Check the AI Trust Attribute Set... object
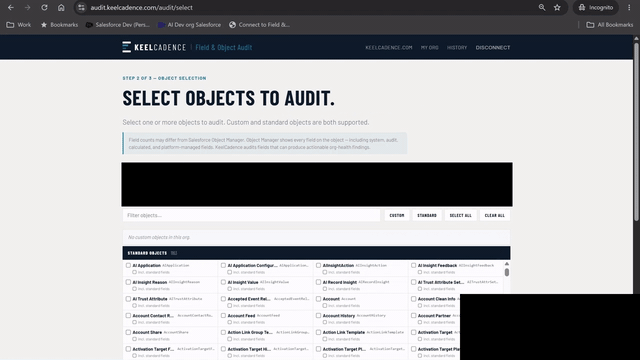The height and width of the screenshot is (360, 640). tap(413, 282)
